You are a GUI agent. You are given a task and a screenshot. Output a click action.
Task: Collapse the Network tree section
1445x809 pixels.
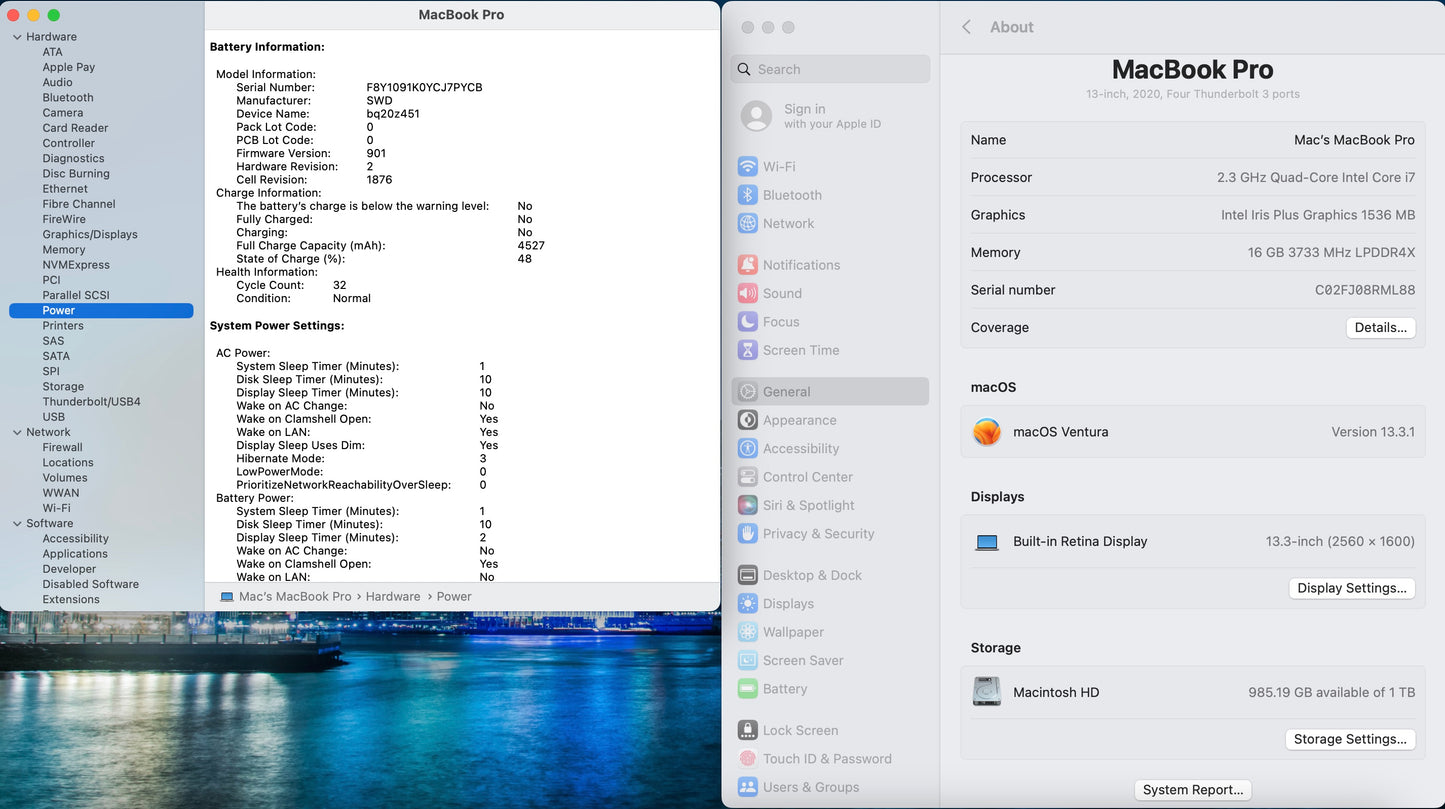[17, 432]
